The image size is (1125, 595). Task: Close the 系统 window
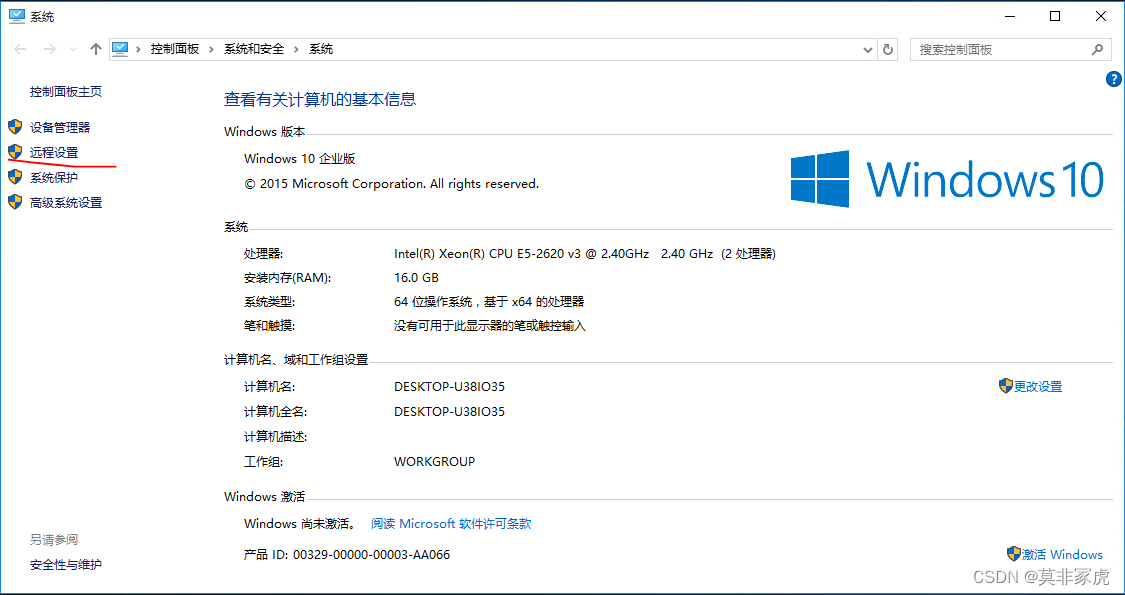[x=1100, y=16]
